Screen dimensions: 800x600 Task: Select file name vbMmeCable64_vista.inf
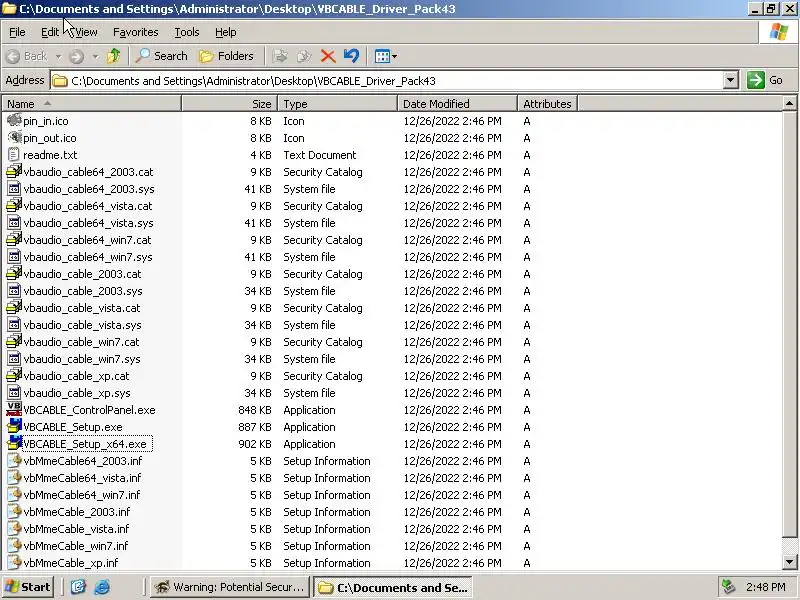click(x=82, y=478)
